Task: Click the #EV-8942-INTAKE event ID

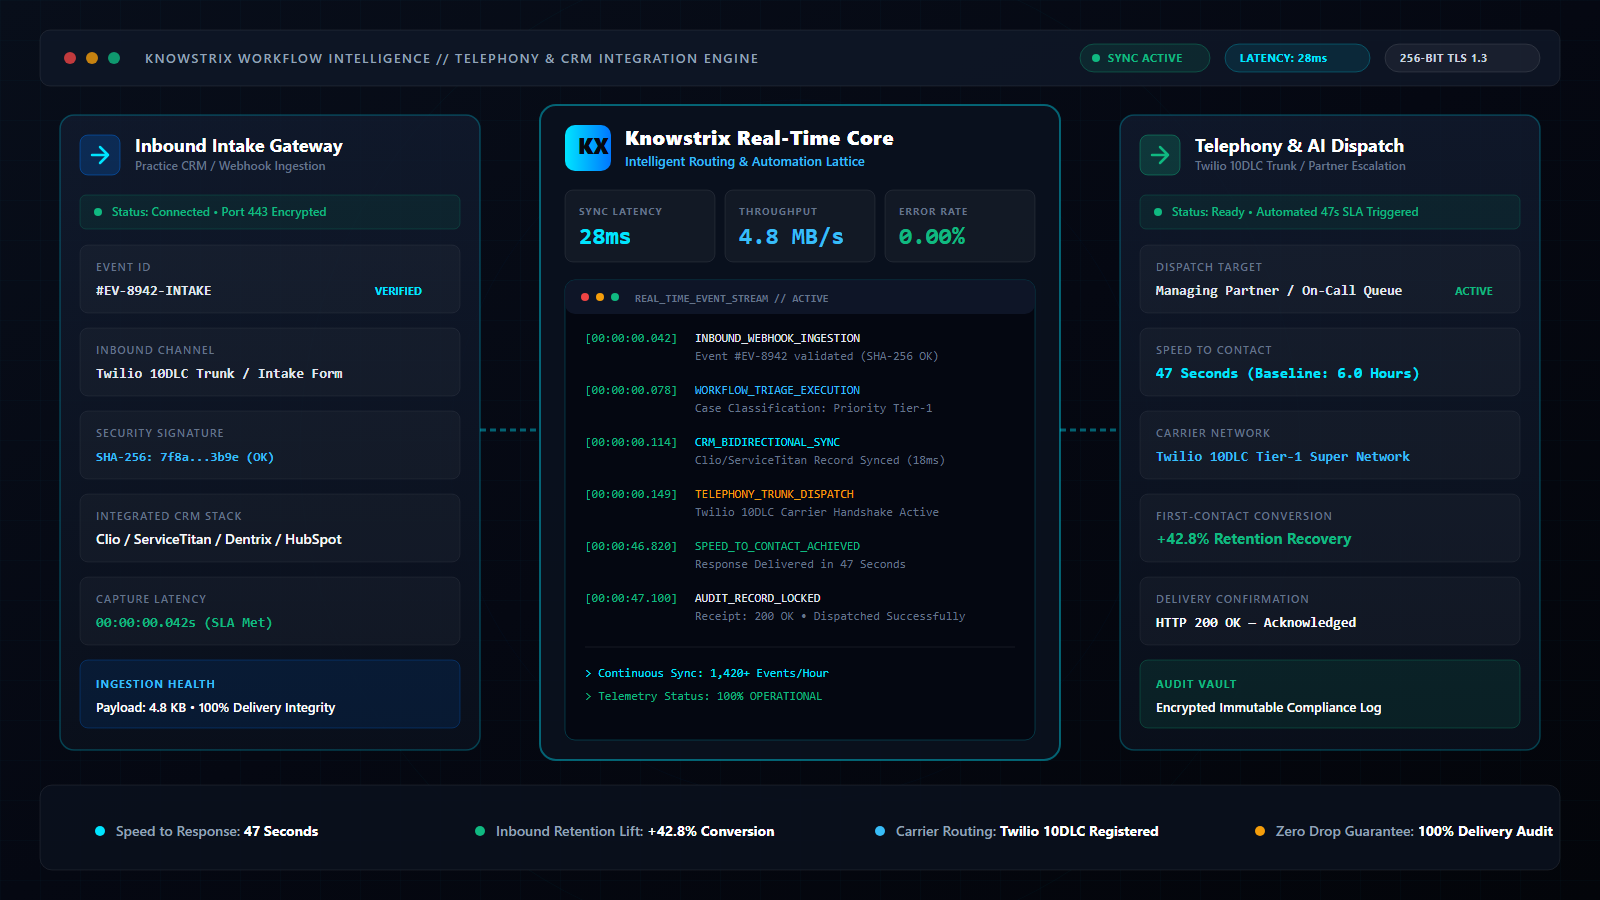Action: [153, 291]
